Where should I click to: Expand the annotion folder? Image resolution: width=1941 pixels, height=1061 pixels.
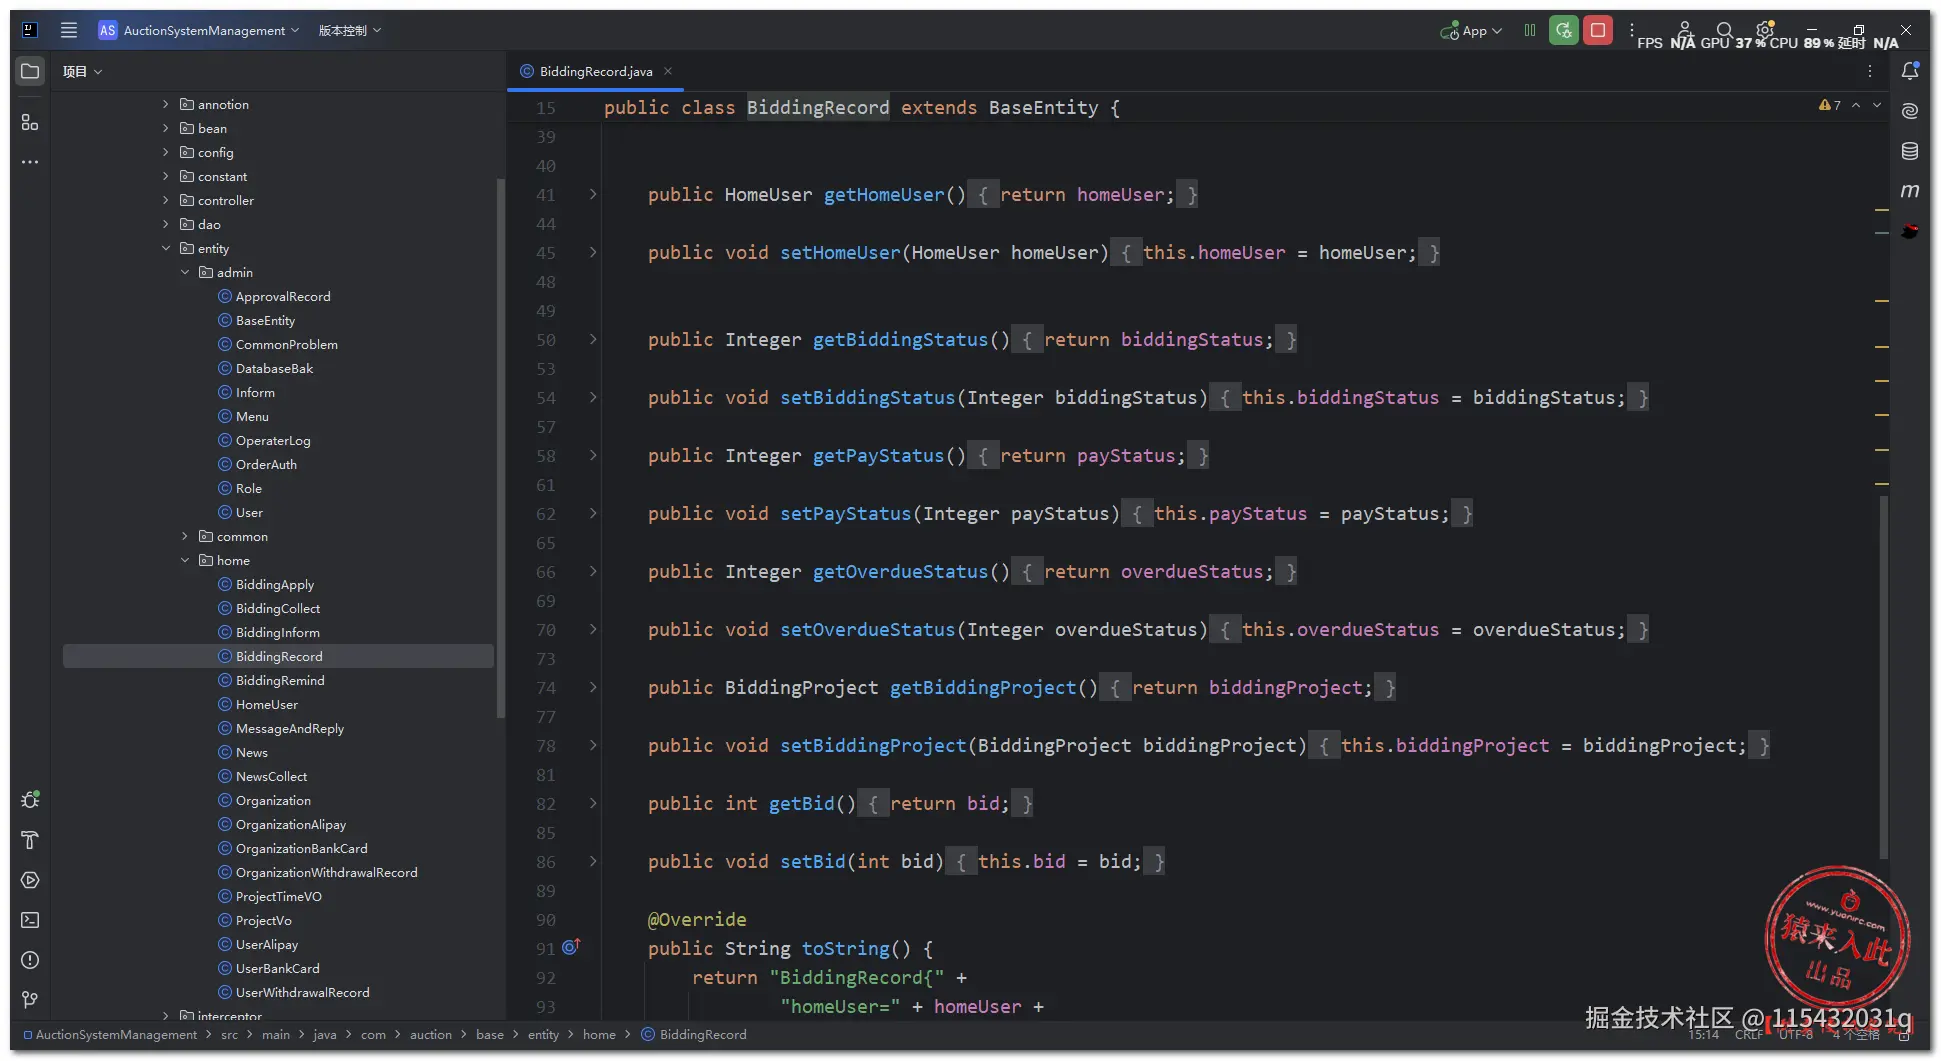166,104
